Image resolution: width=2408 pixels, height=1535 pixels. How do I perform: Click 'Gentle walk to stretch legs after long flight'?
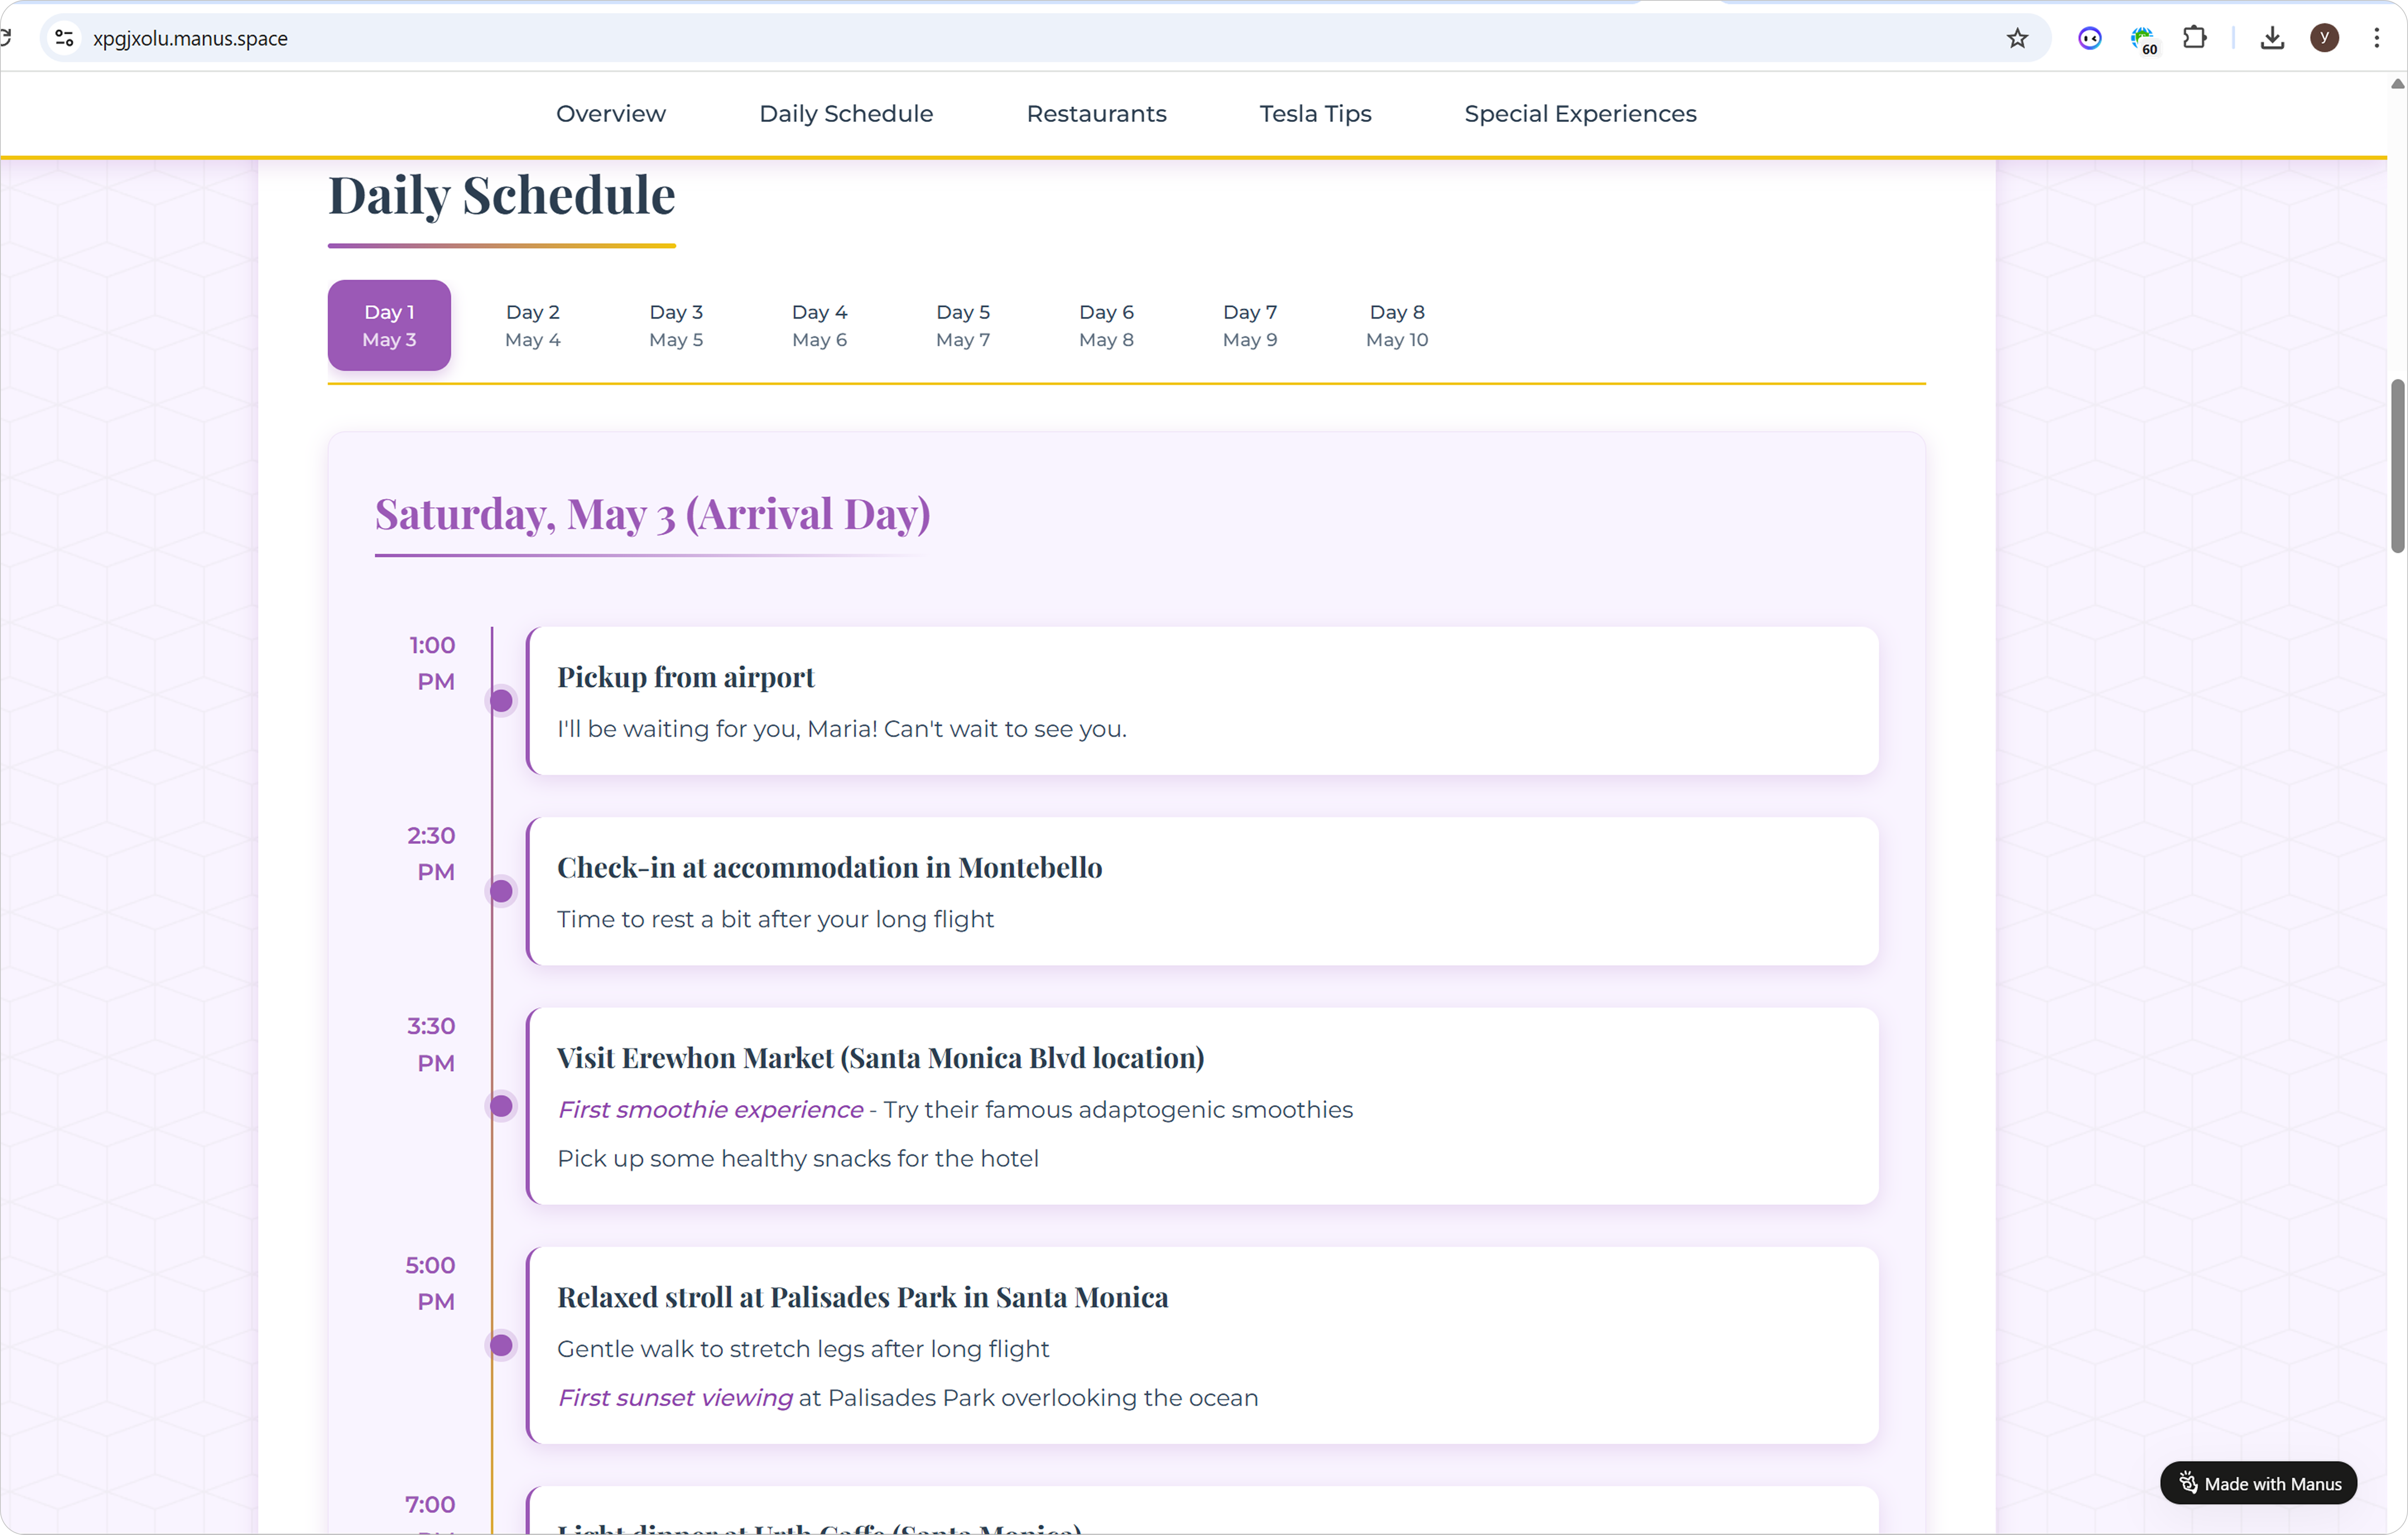coord(803,1349)
